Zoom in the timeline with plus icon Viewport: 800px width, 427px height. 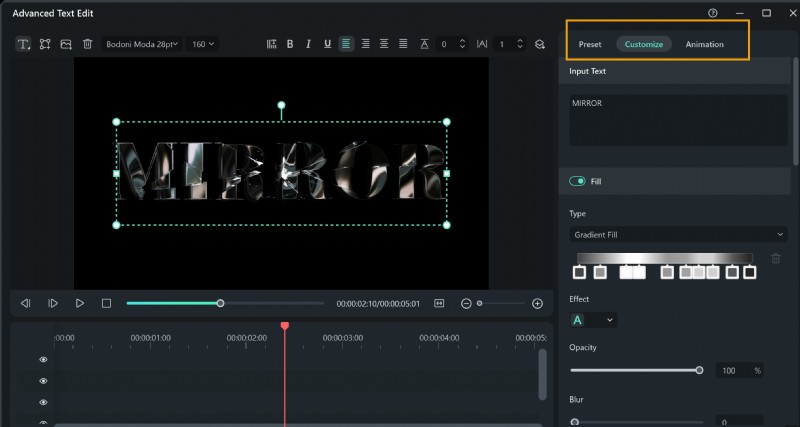[x=537, y=304]
